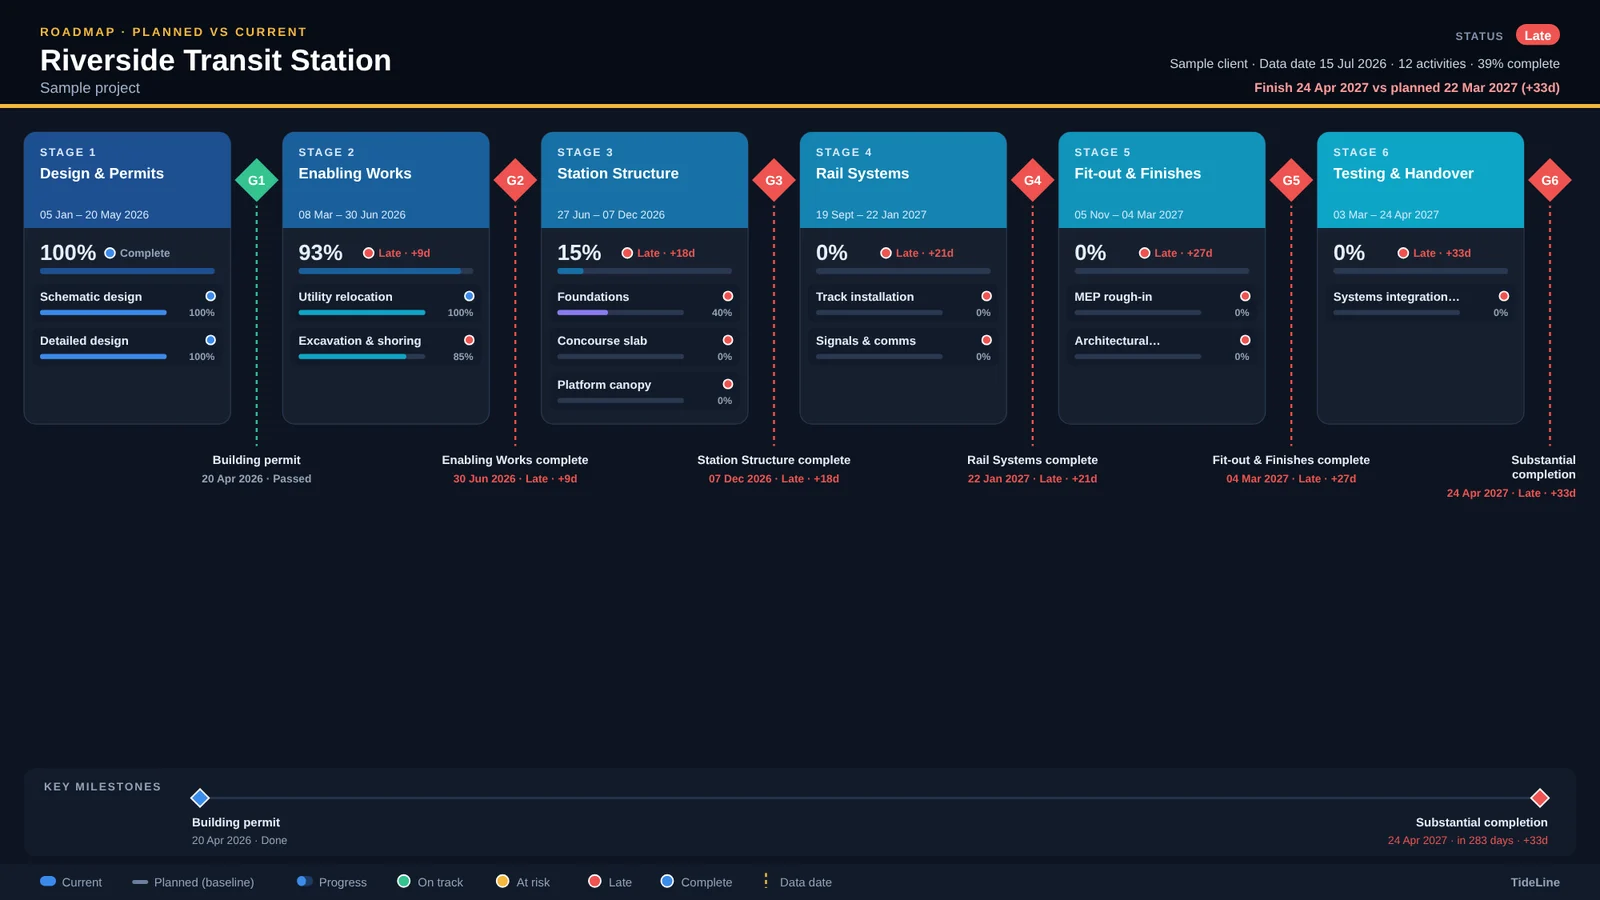1600x900 pixels.
Task: Click late dot beside Foundations
Action: (x=728, y=296)
